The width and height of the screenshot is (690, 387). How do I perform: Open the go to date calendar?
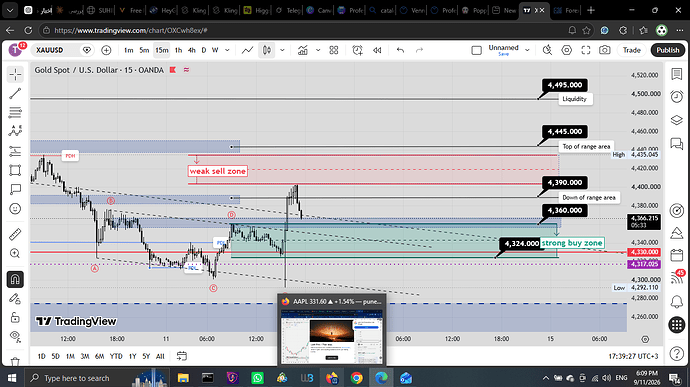[181, 356]
